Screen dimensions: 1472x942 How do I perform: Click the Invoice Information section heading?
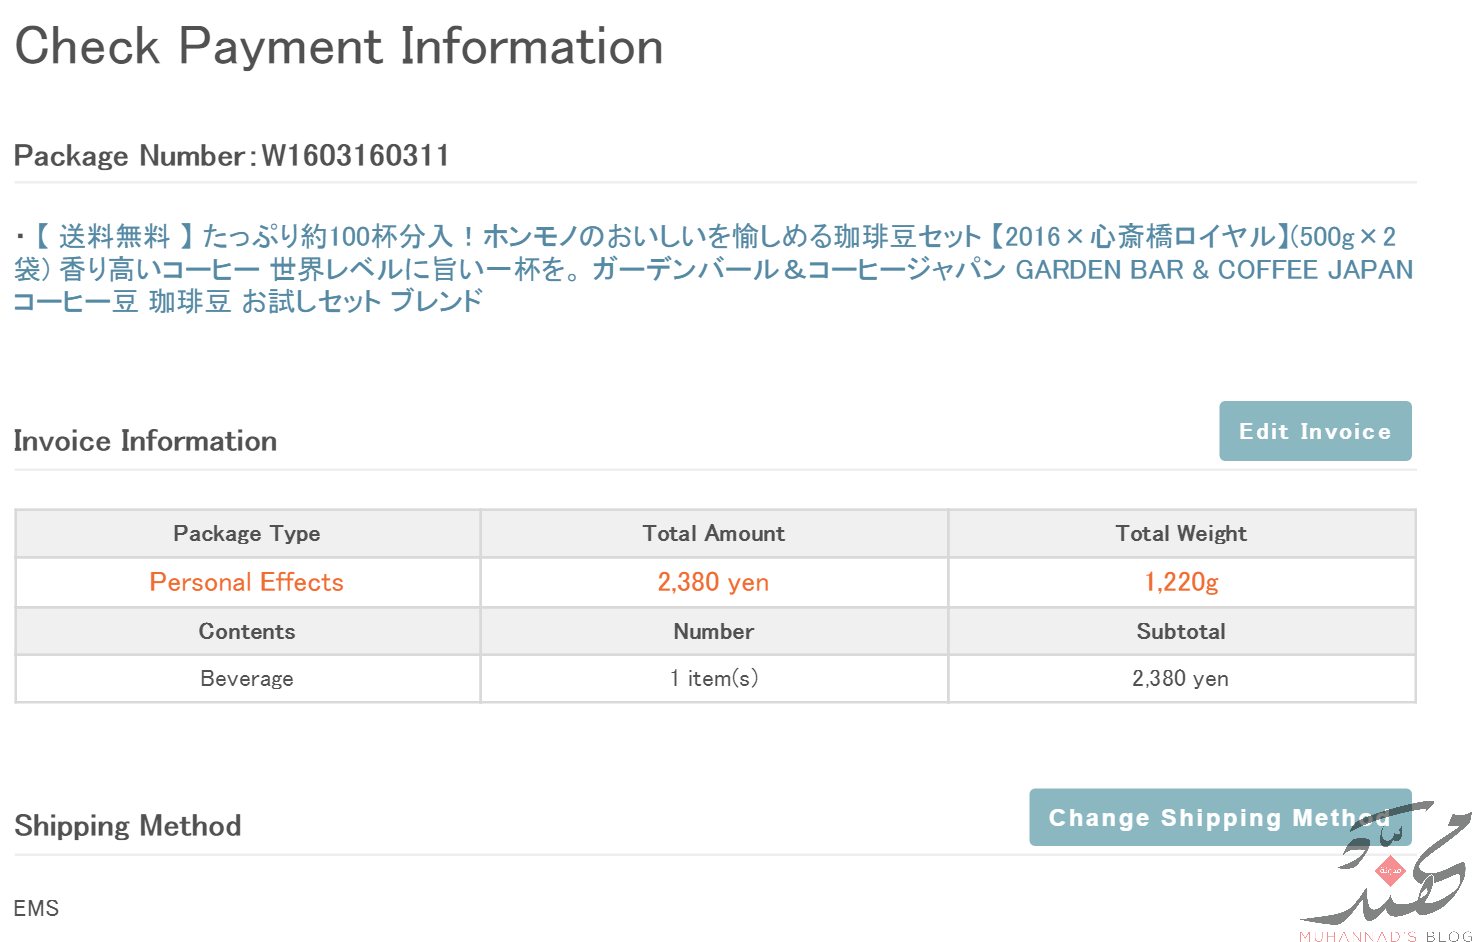(x=145, y=441)
